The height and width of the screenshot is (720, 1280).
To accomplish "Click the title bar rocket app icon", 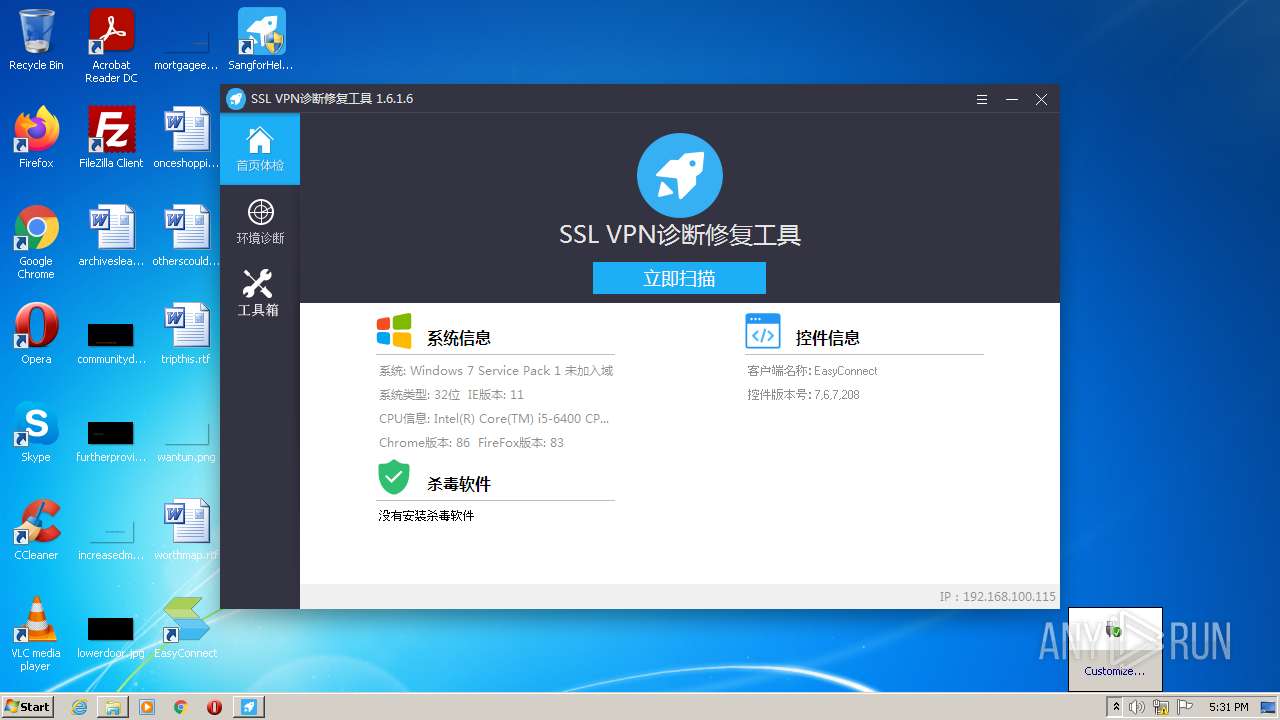I will click(236, 99).
